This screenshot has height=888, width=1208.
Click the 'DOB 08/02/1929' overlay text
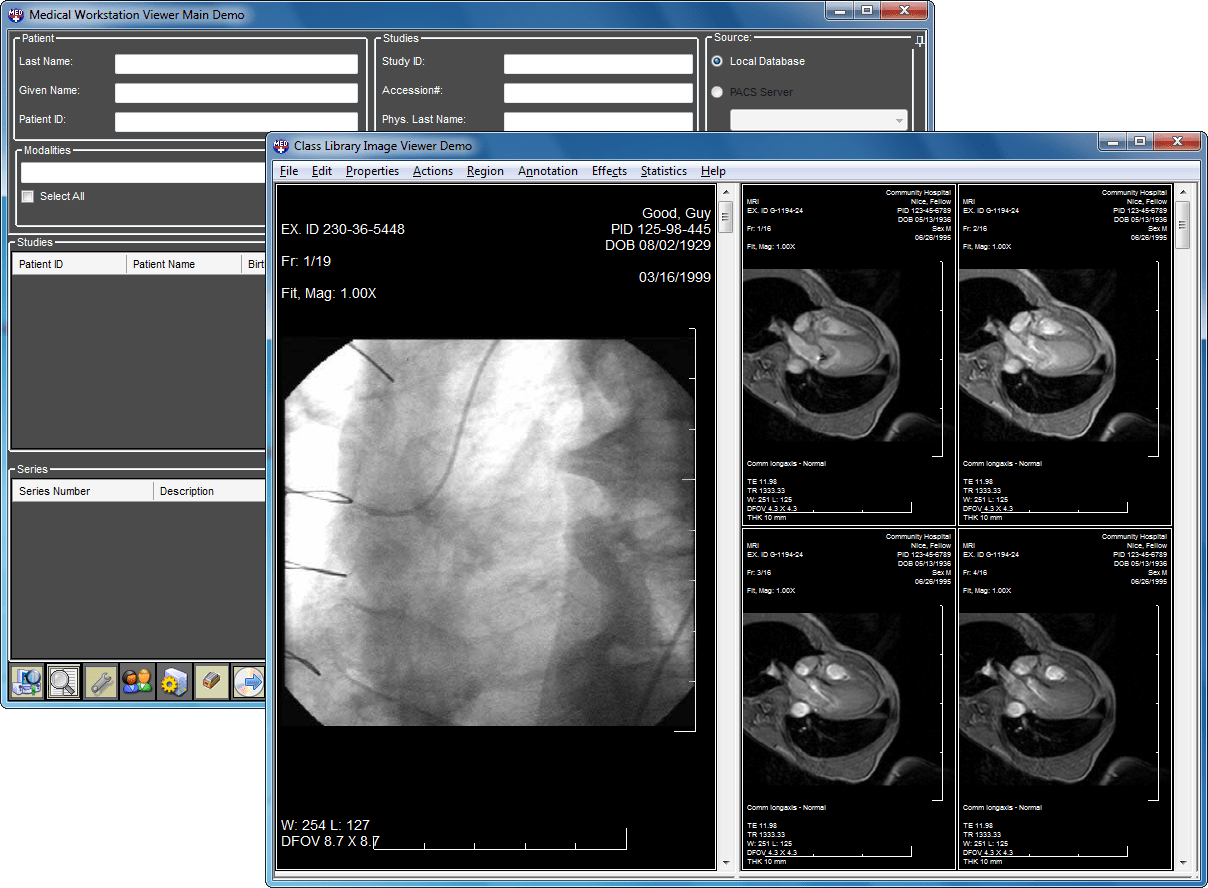(x=658, y=245)
